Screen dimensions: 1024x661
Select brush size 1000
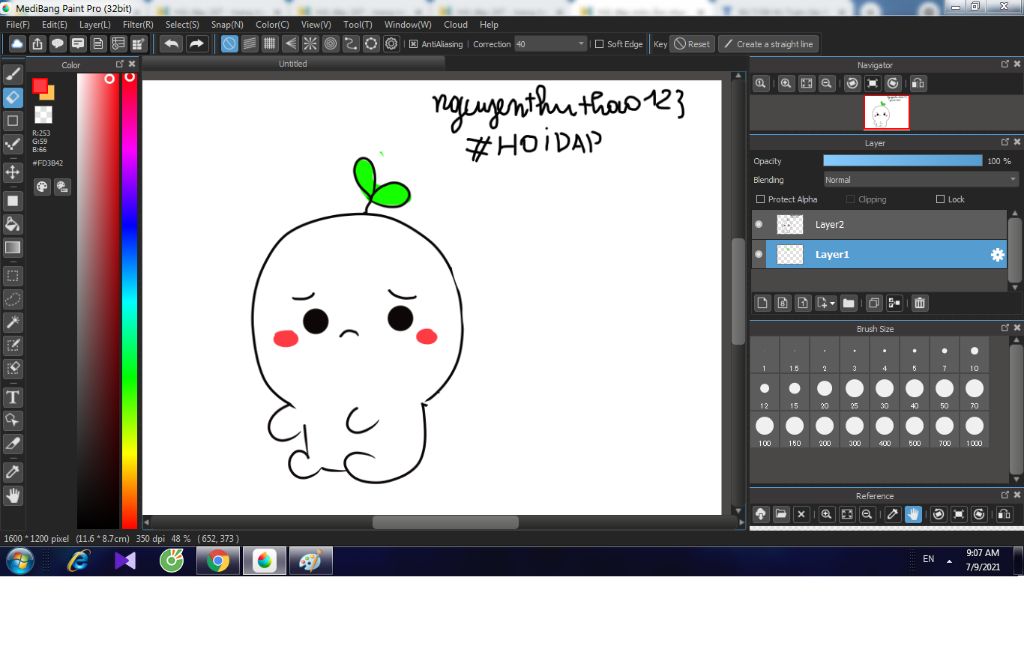click(974, 430)
